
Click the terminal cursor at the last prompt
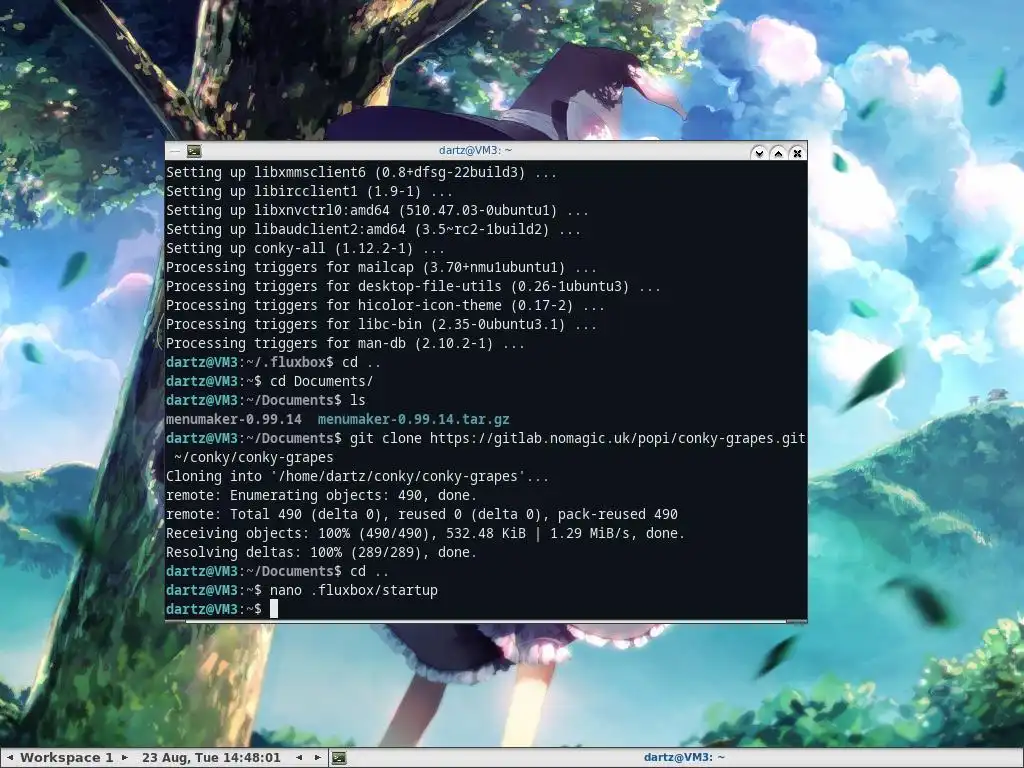(x=274, y=609)
